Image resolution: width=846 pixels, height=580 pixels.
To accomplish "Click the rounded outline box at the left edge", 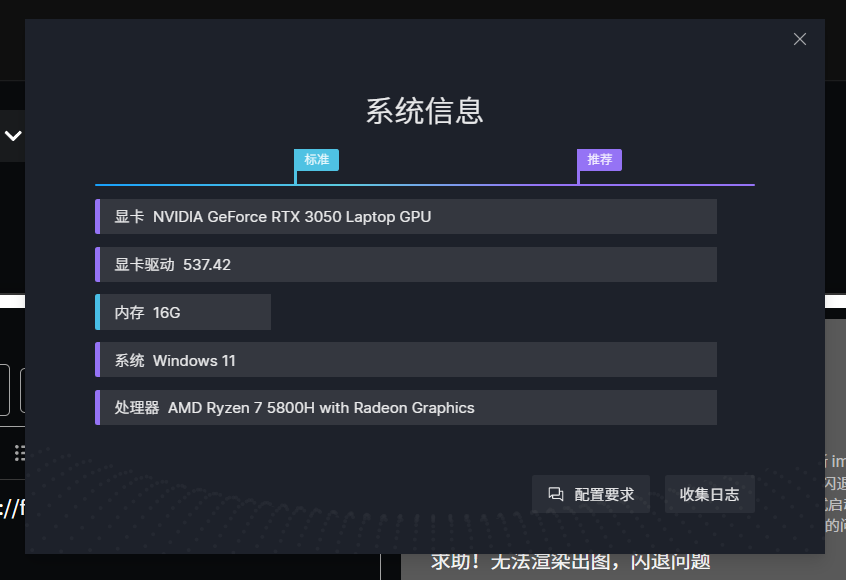I will 5,390.
